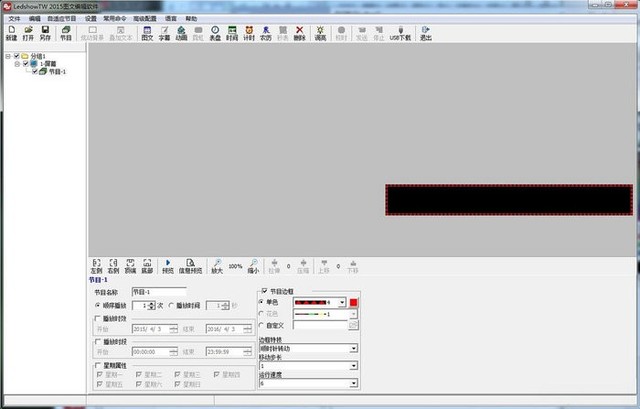The height and width of the screenshot is (409, 640).
Task: Open the 移动步长 step dropdown
Action: point(353,366)
